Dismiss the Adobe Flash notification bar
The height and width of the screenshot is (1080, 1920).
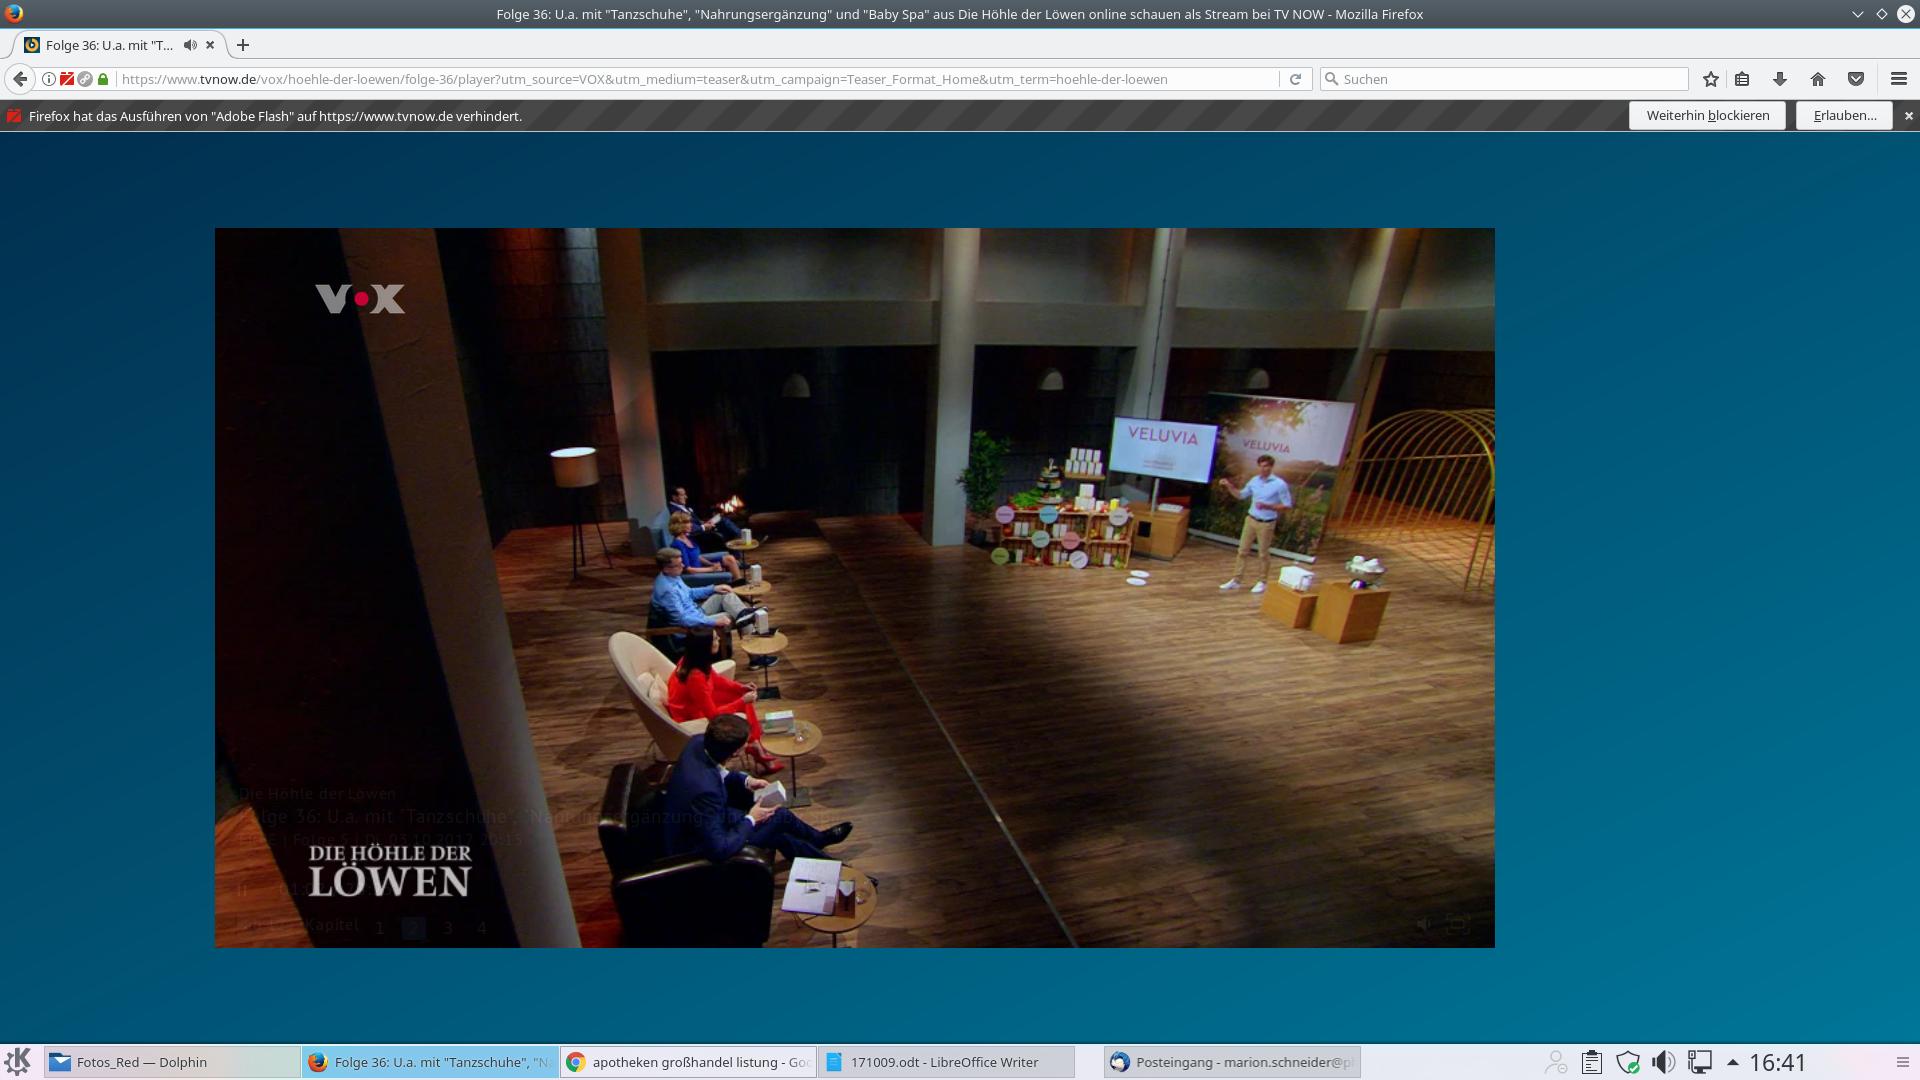click(x=1908, y=116)
